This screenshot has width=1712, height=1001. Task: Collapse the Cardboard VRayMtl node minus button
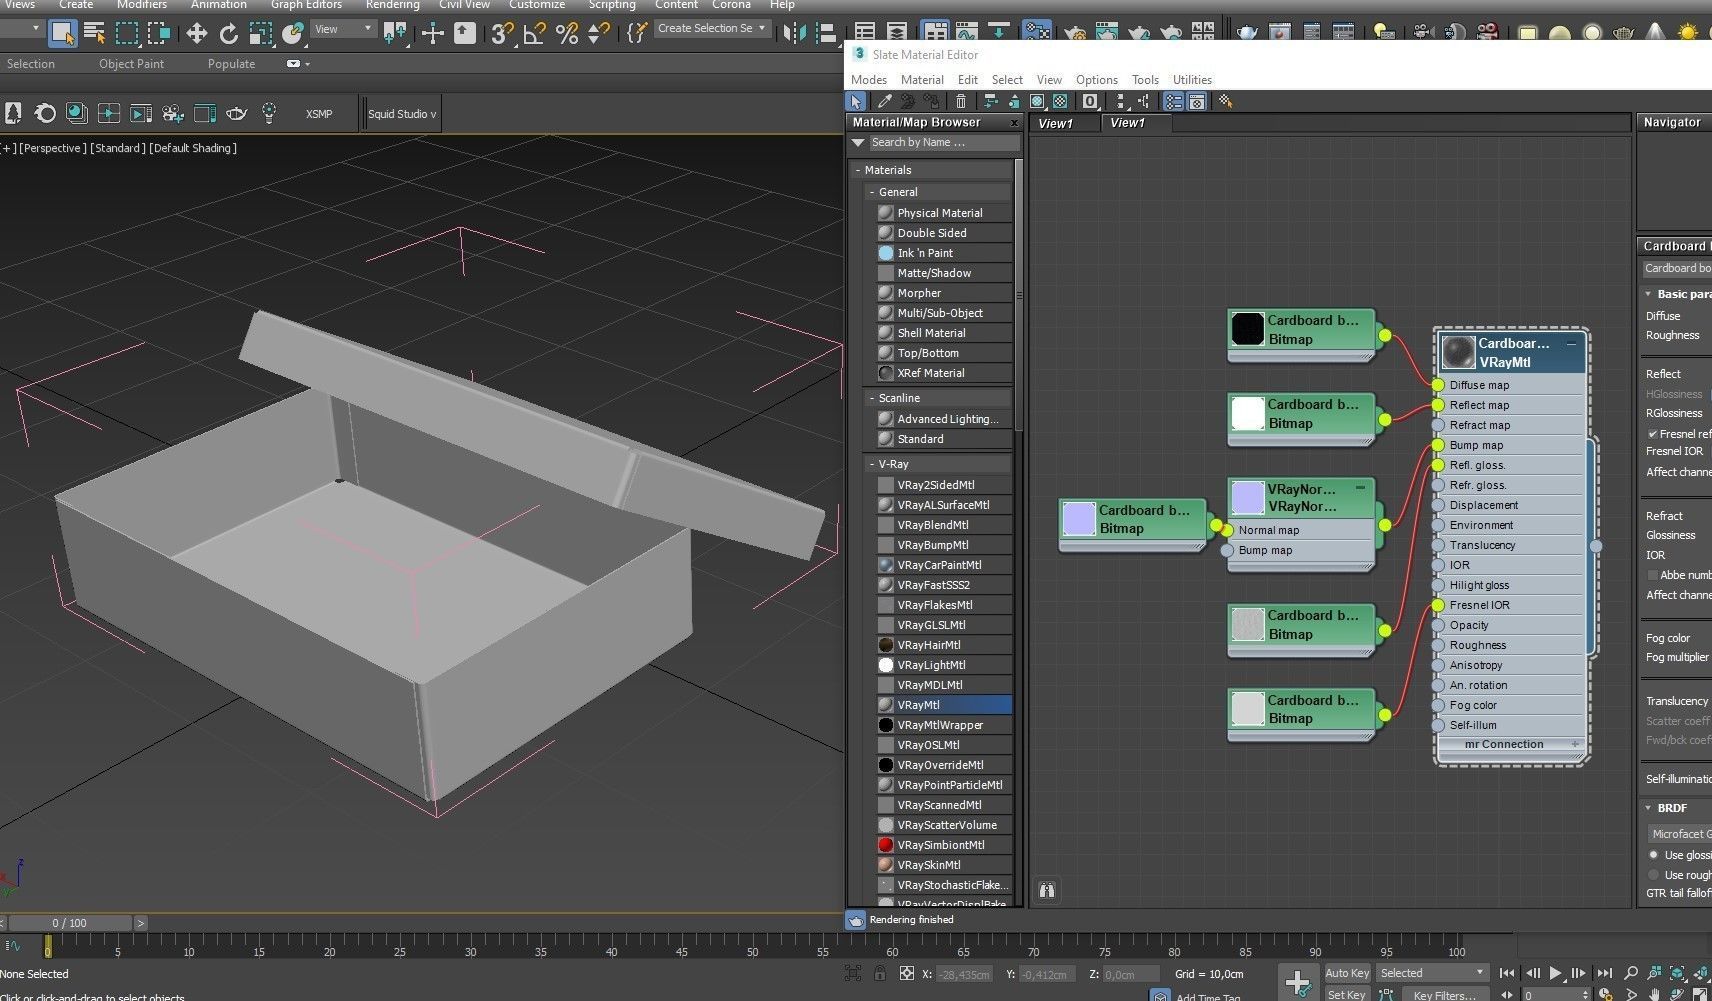[1571, 343]
